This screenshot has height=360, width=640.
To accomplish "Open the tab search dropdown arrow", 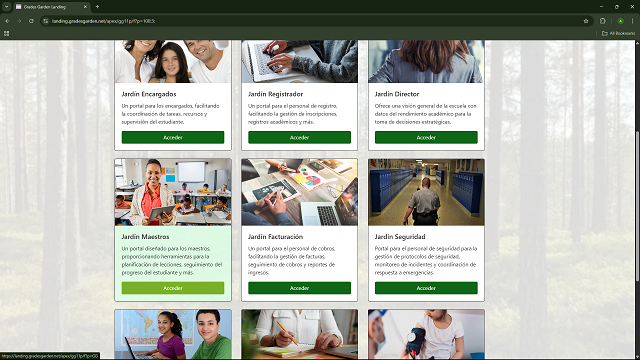I will [x=7, y=7].
